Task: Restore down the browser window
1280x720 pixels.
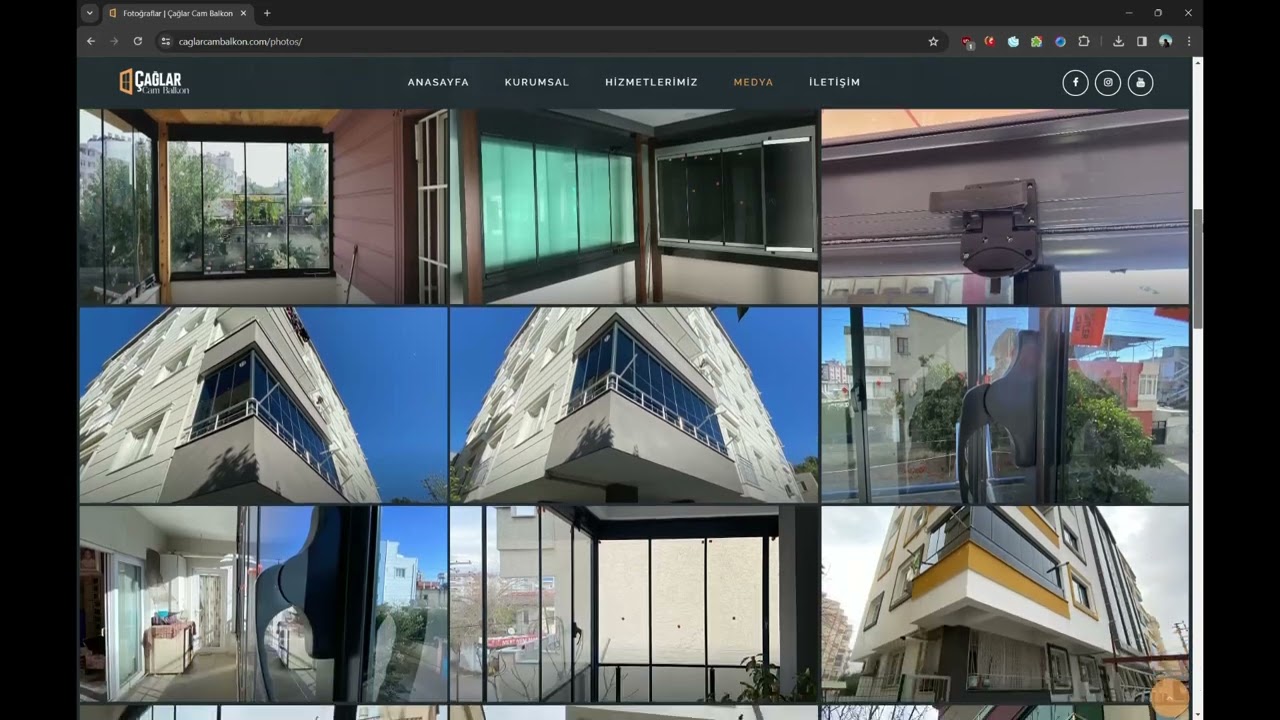Action: click(x=1158, y=13)
